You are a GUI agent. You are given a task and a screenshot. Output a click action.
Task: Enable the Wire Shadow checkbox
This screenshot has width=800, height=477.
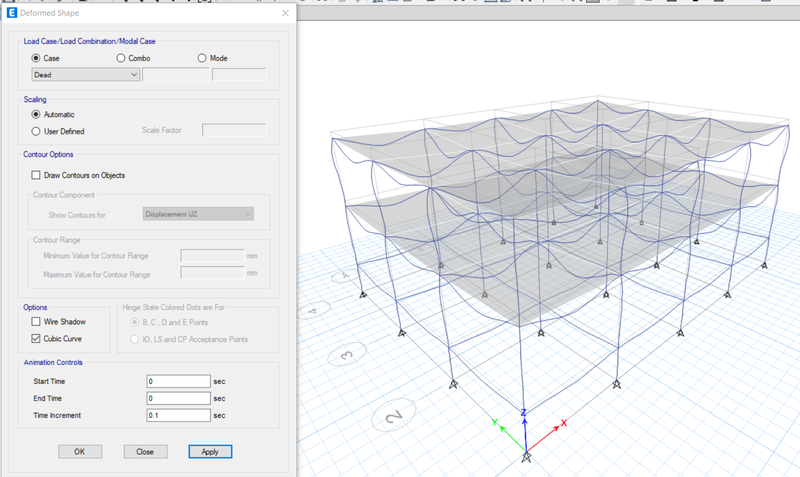(x=36, y=321)
